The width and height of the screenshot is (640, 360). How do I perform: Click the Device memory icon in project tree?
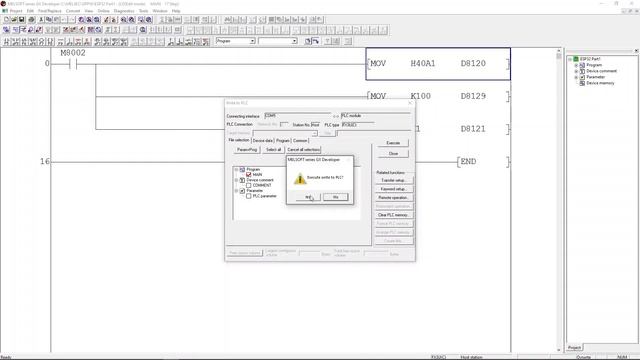(x=582, y=83)
